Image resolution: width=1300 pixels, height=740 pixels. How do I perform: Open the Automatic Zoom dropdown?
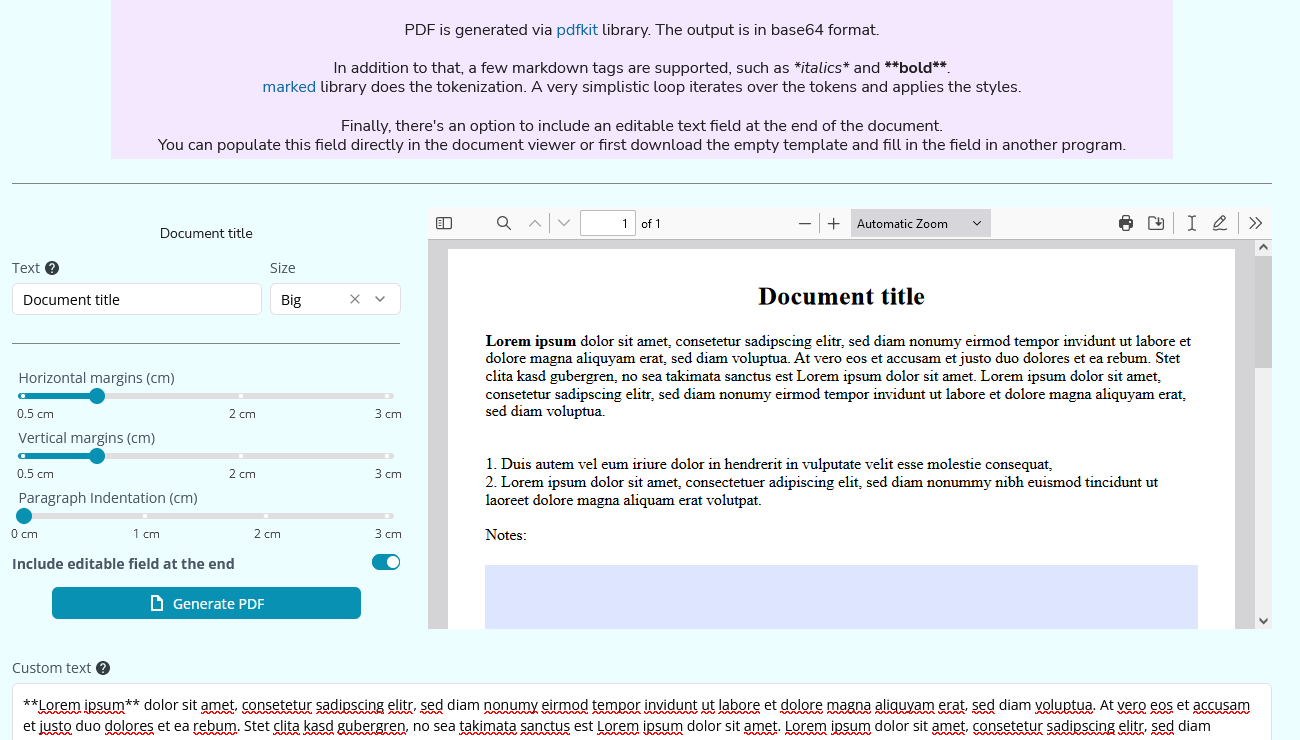tap(920, 223)
